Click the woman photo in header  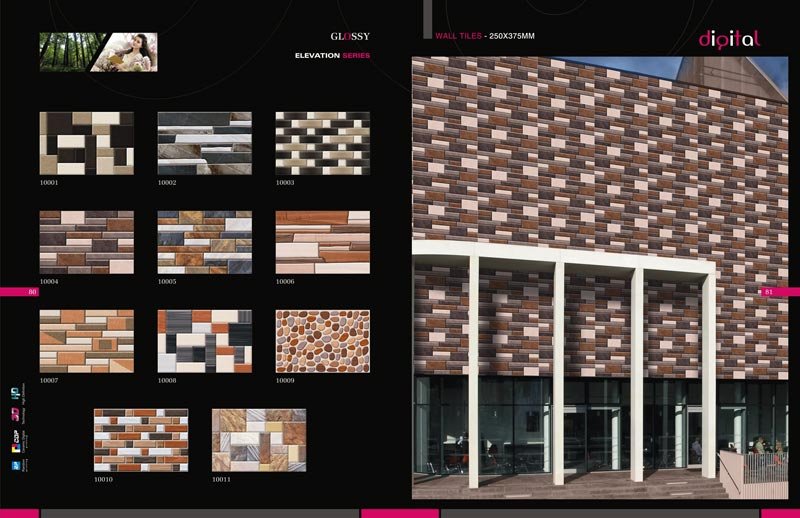(x=129, y=52)
